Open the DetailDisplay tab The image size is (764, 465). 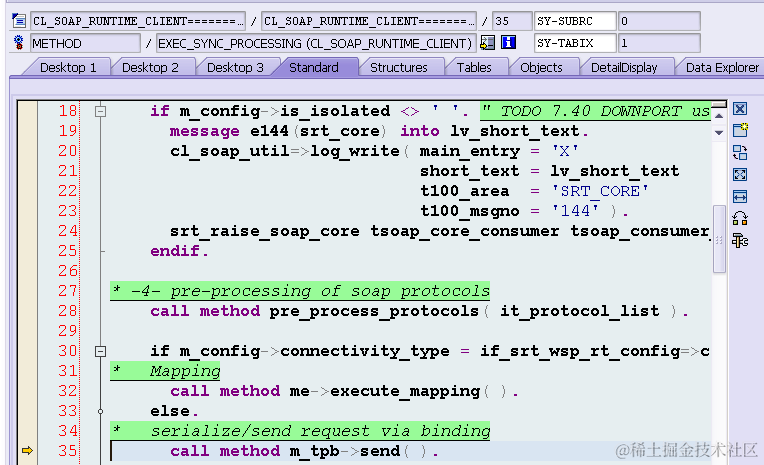pyautogui.click(x=624, y=67)
